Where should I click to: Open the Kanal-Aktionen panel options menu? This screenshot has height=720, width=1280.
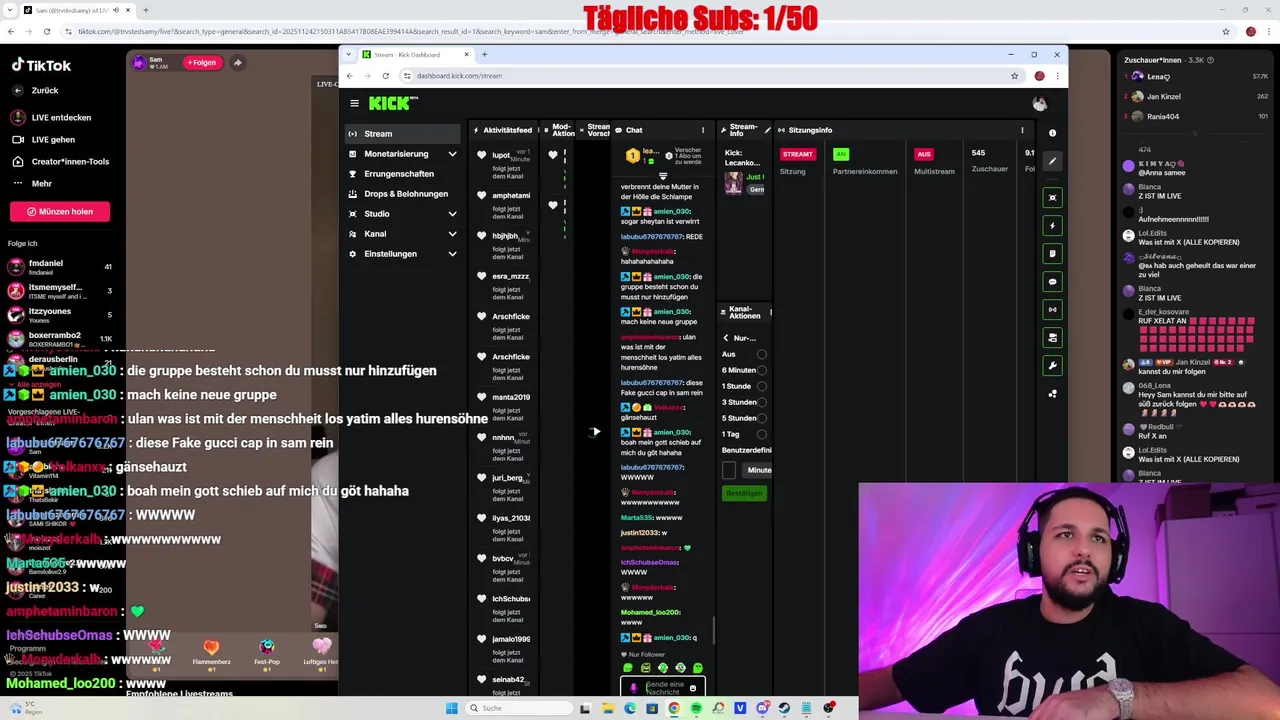[x=770, y=312]
